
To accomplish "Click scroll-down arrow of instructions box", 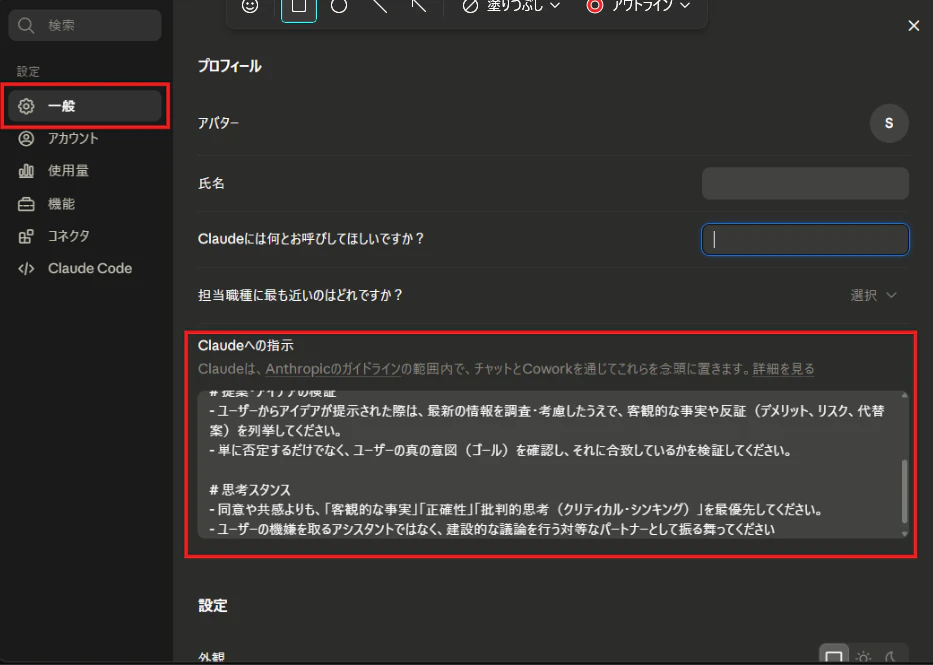I will tap(904, 534).
